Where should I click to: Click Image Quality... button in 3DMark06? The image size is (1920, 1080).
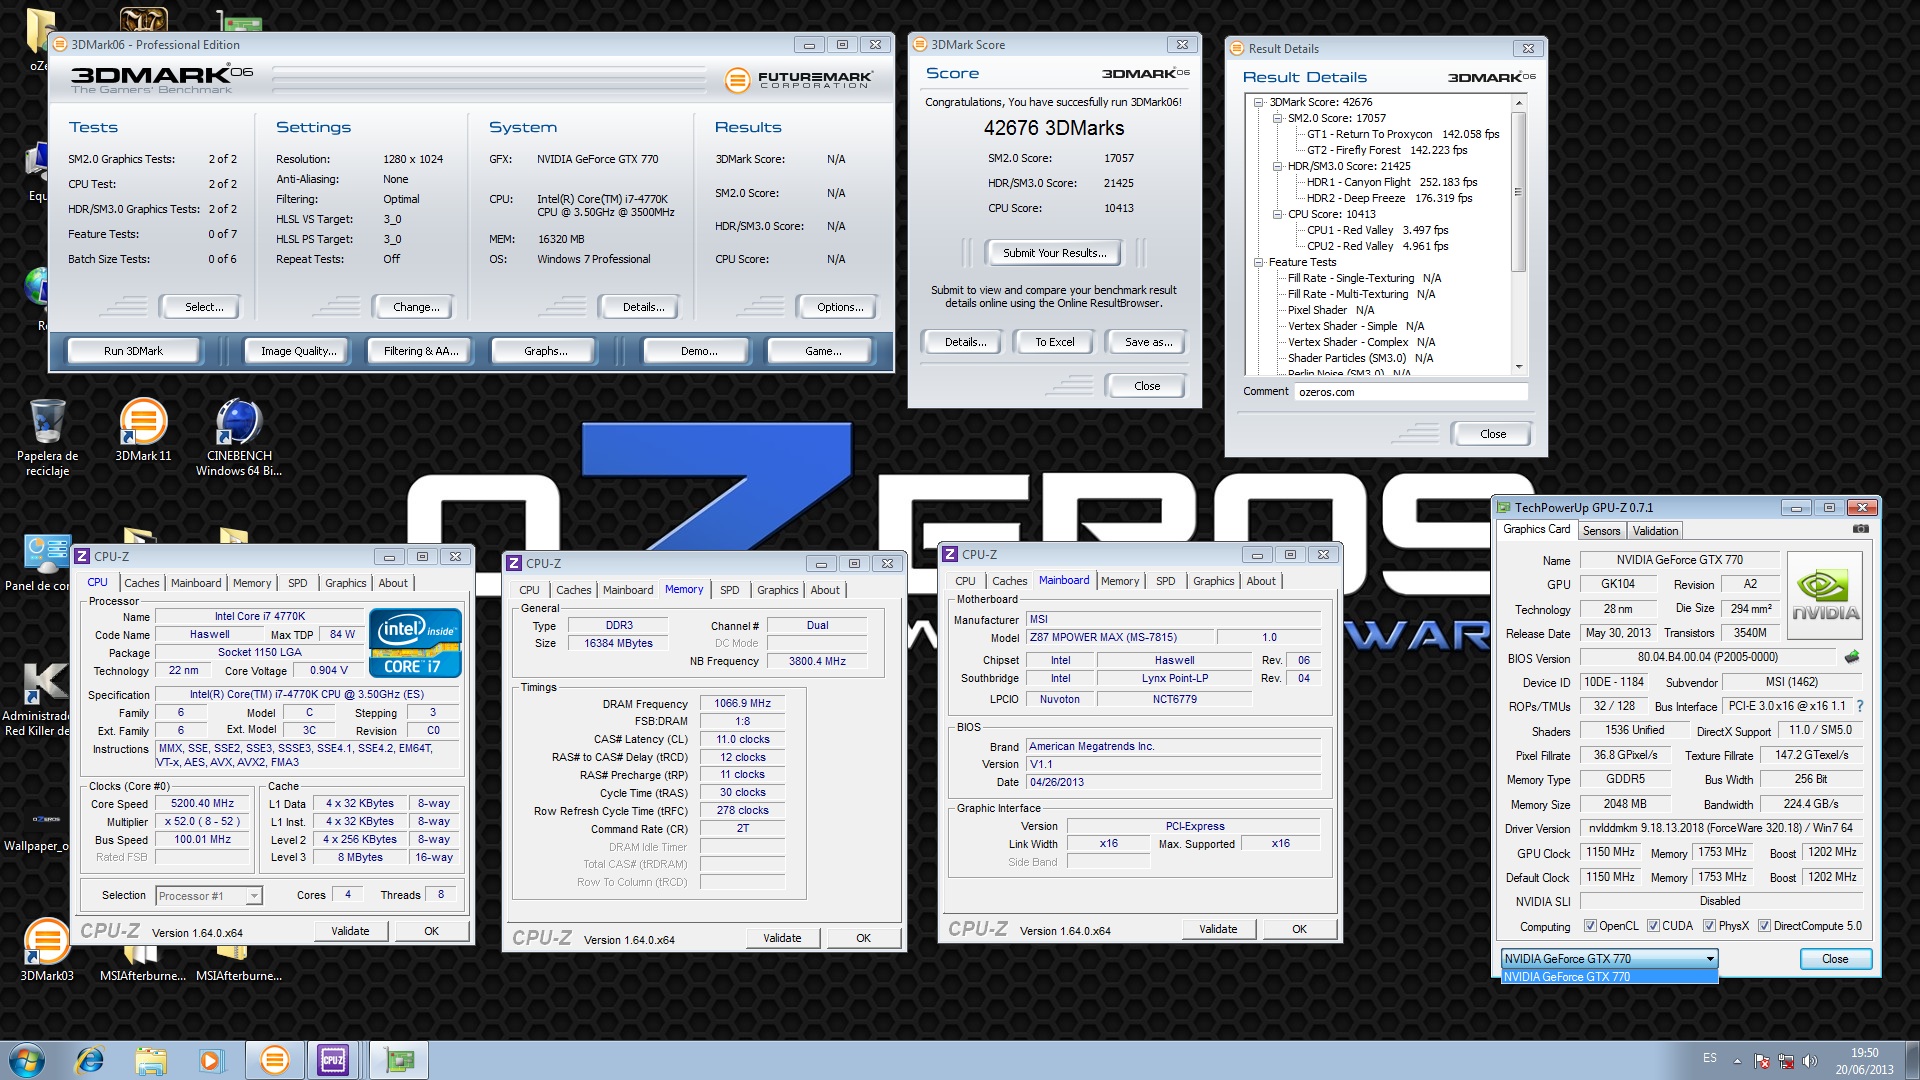(298, 351)
